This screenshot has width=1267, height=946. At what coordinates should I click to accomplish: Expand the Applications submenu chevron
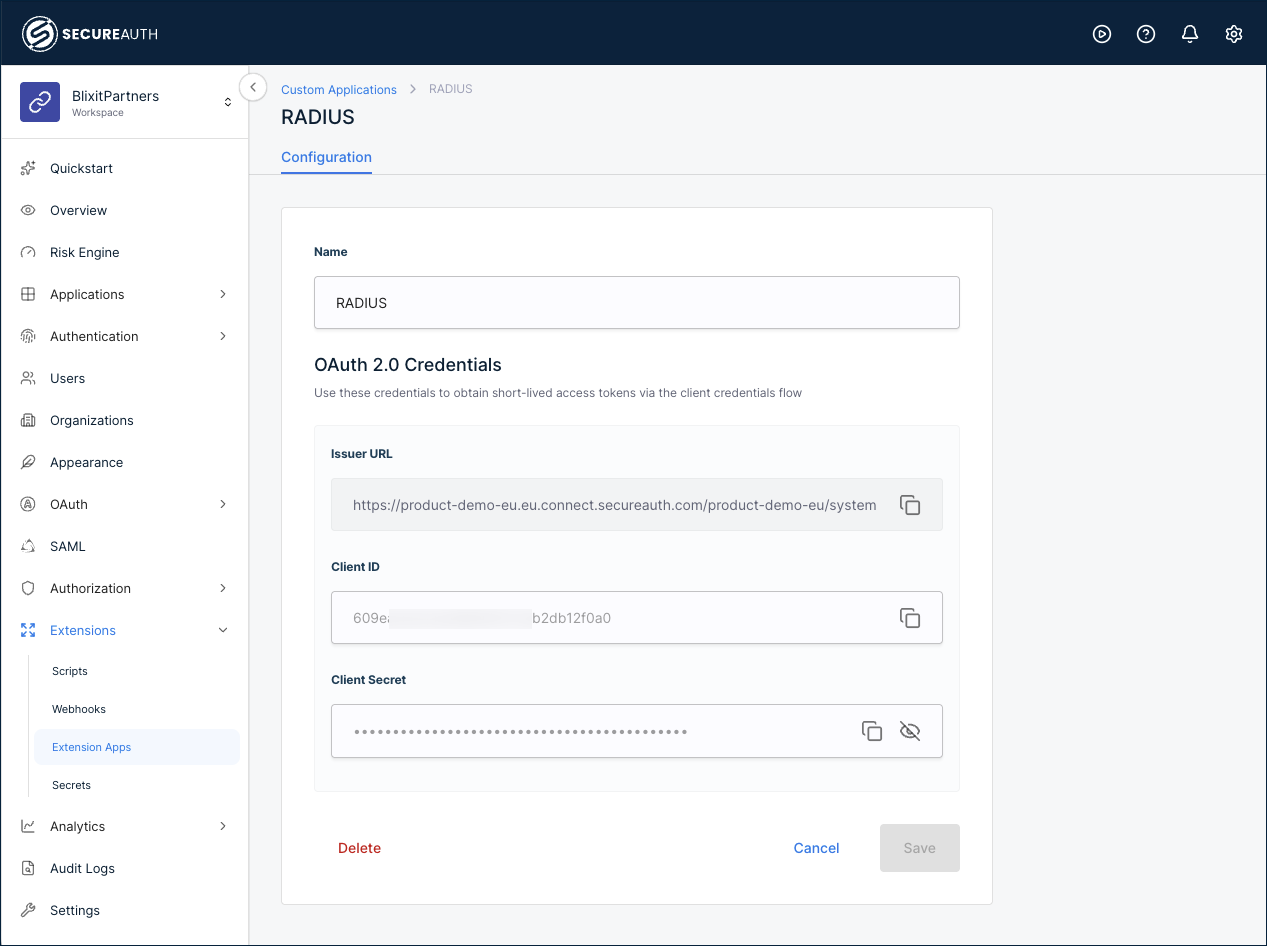[x=223, y=294]
